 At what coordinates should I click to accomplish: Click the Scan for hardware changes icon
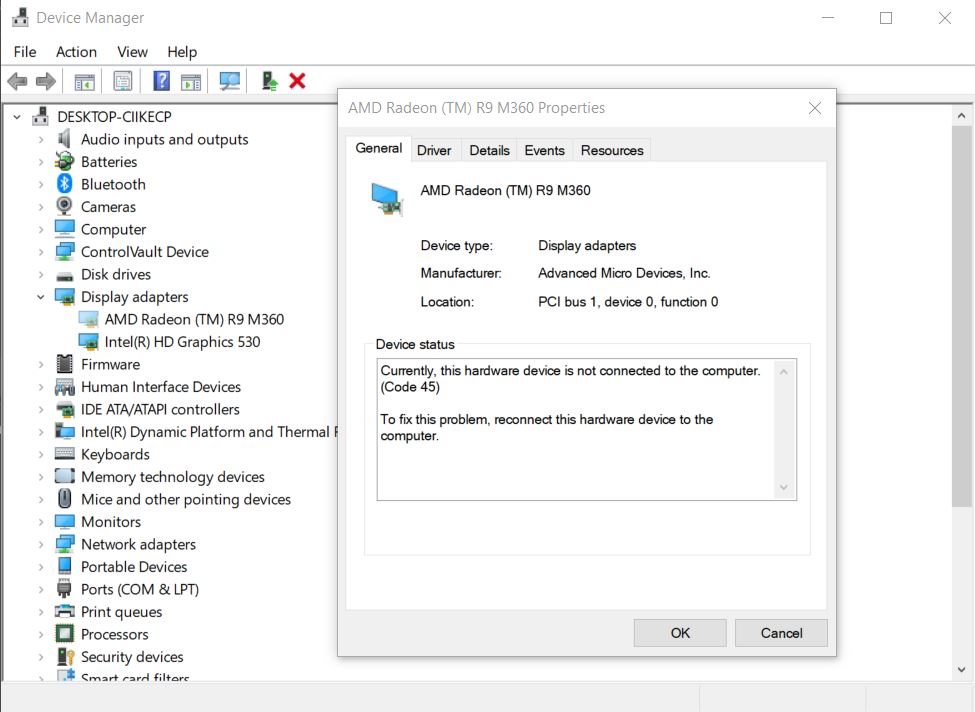click(x=230, y=81)
